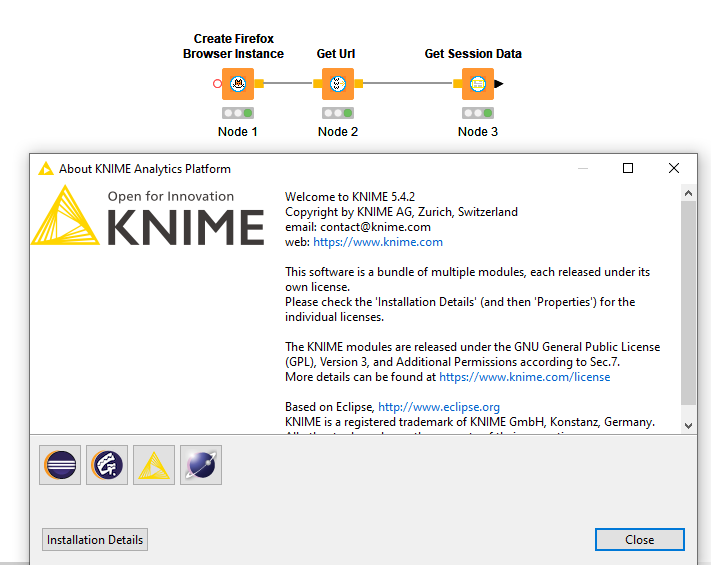Click the black triangle output port of Node 3

click(499, 83)
